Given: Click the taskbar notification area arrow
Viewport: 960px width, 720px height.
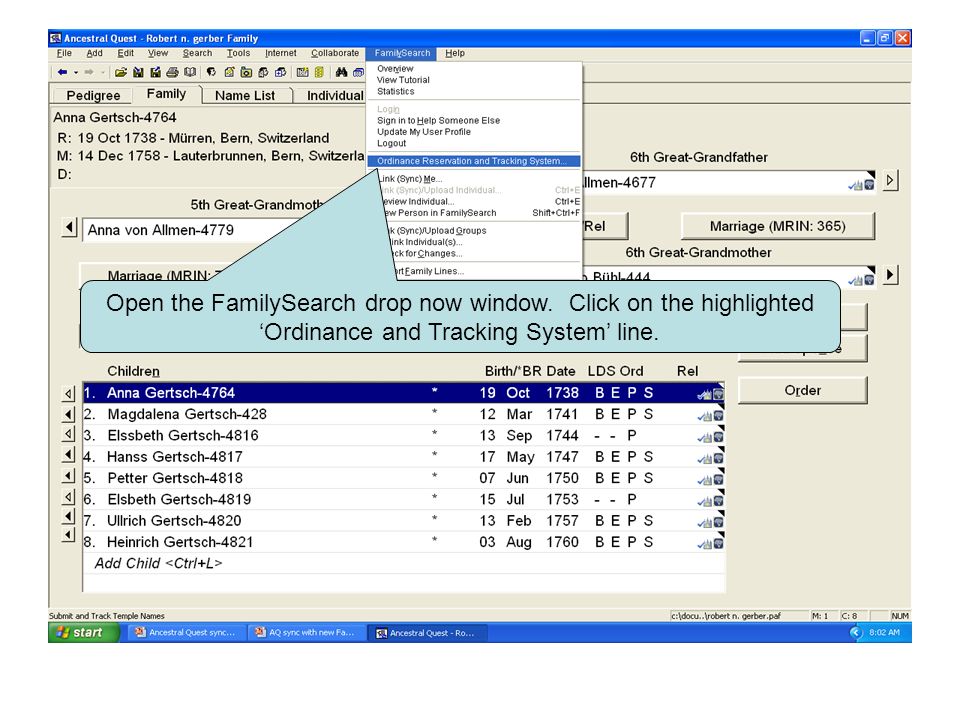Looking at the screenshot, I should (855, 632).
